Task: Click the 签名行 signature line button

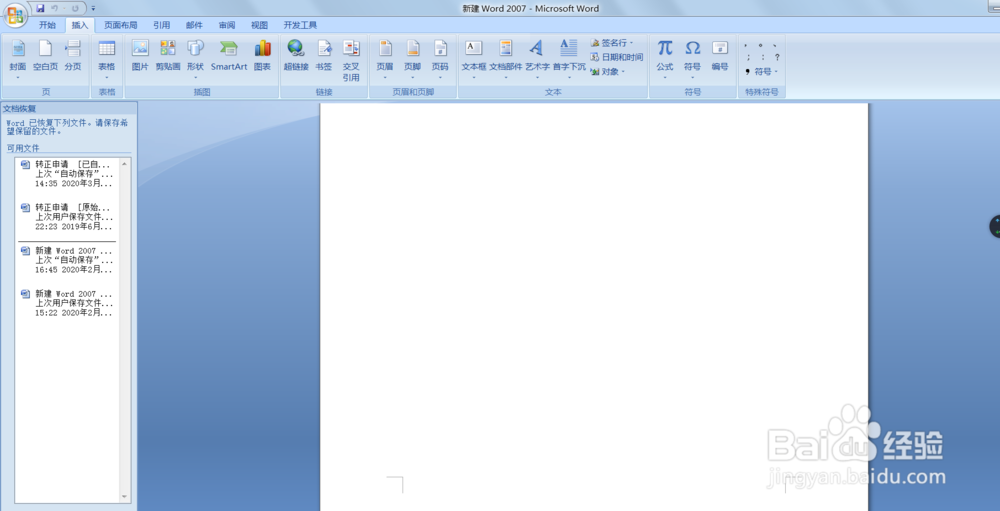Action: pyautogui.click(x=612, y=43)
